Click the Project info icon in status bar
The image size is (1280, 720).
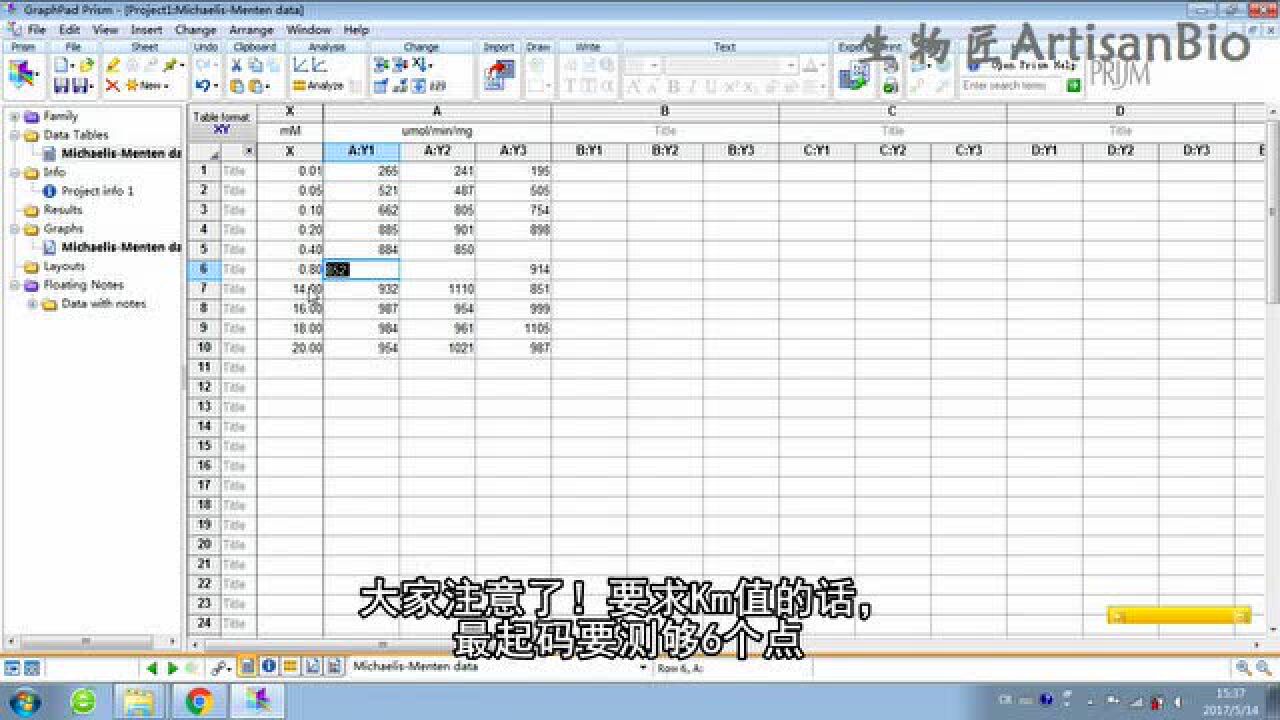click(x=268, y=665)
